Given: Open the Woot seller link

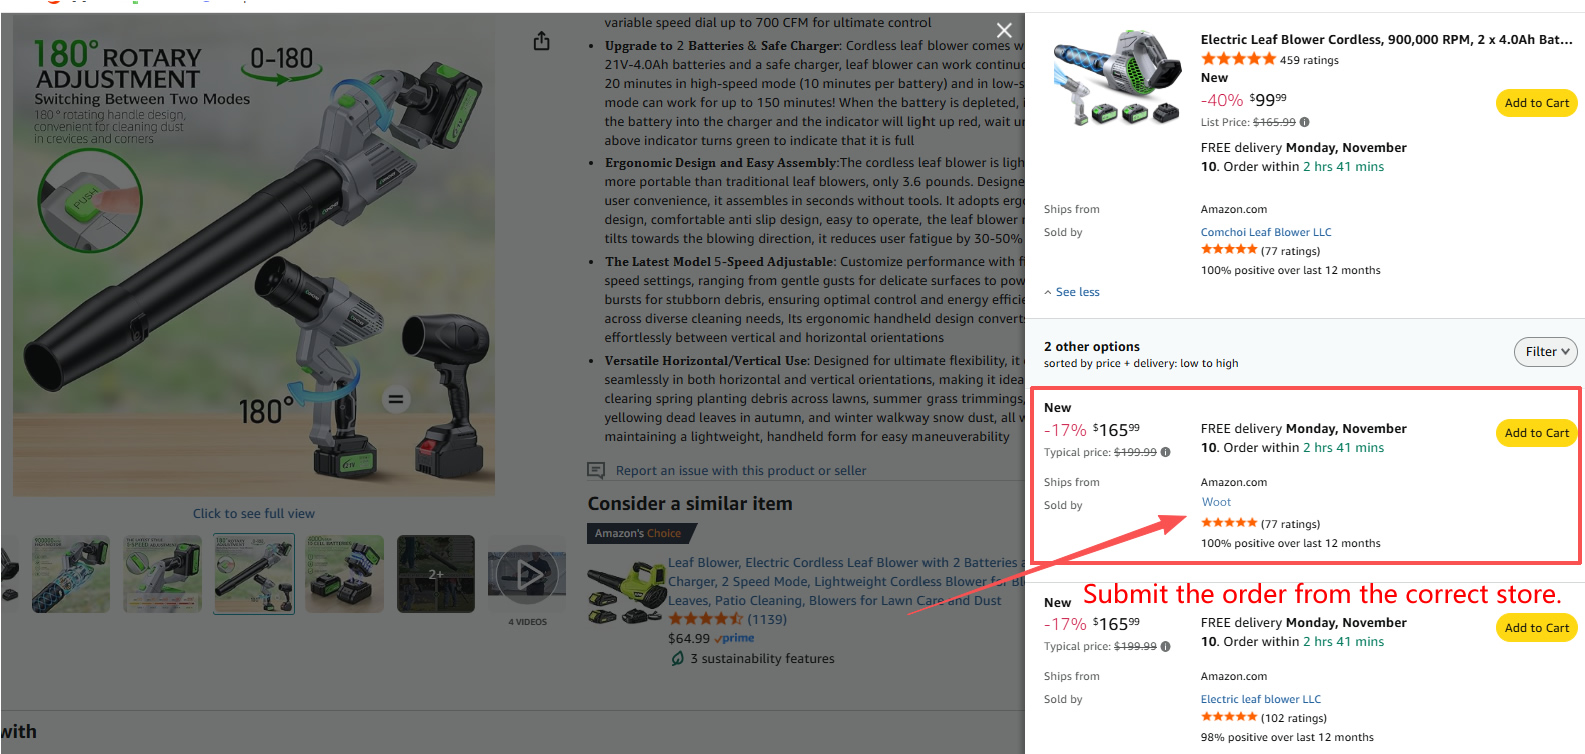Looking at the screenshot, I should tap(1216, 503).
